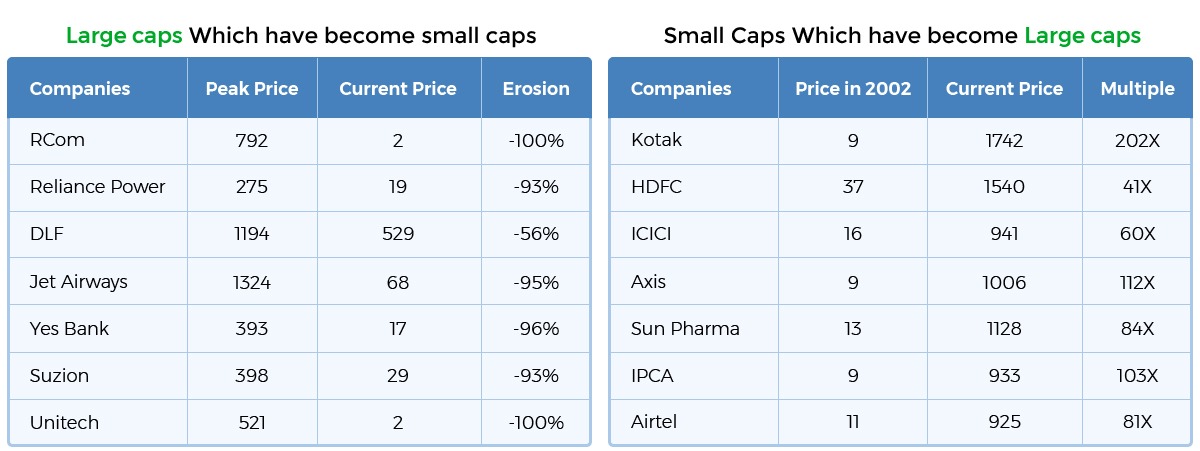The height and width of the screenshot is (451, 1200).
Task: Click HDFC current price 1540
Action: [x=1004, y=187]
